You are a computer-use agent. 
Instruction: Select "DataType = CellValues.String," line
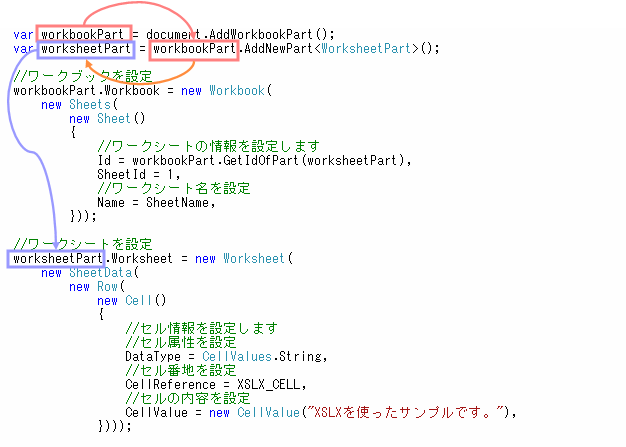click(x=226, y=356)
